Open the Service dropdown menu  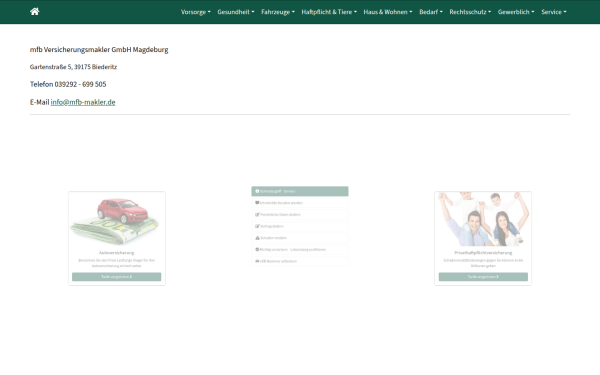click(x=554, y=12)
